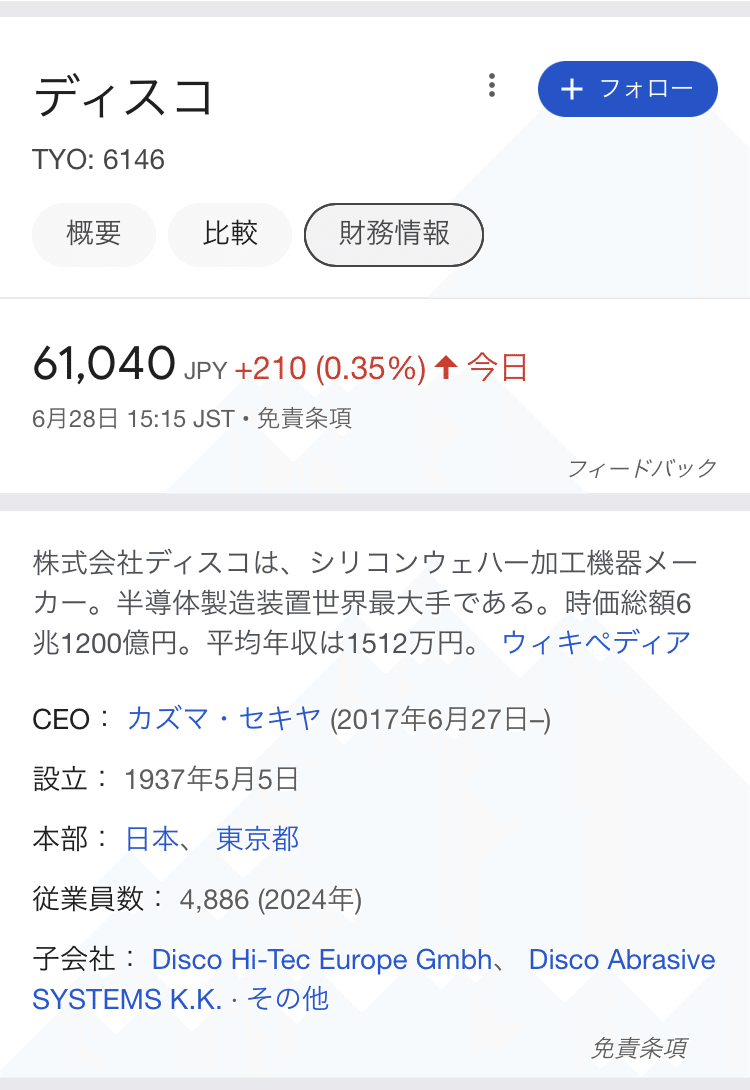The image size is (750, 1090).
Task: Select the 比較 tab
Action: click(230, 234)
